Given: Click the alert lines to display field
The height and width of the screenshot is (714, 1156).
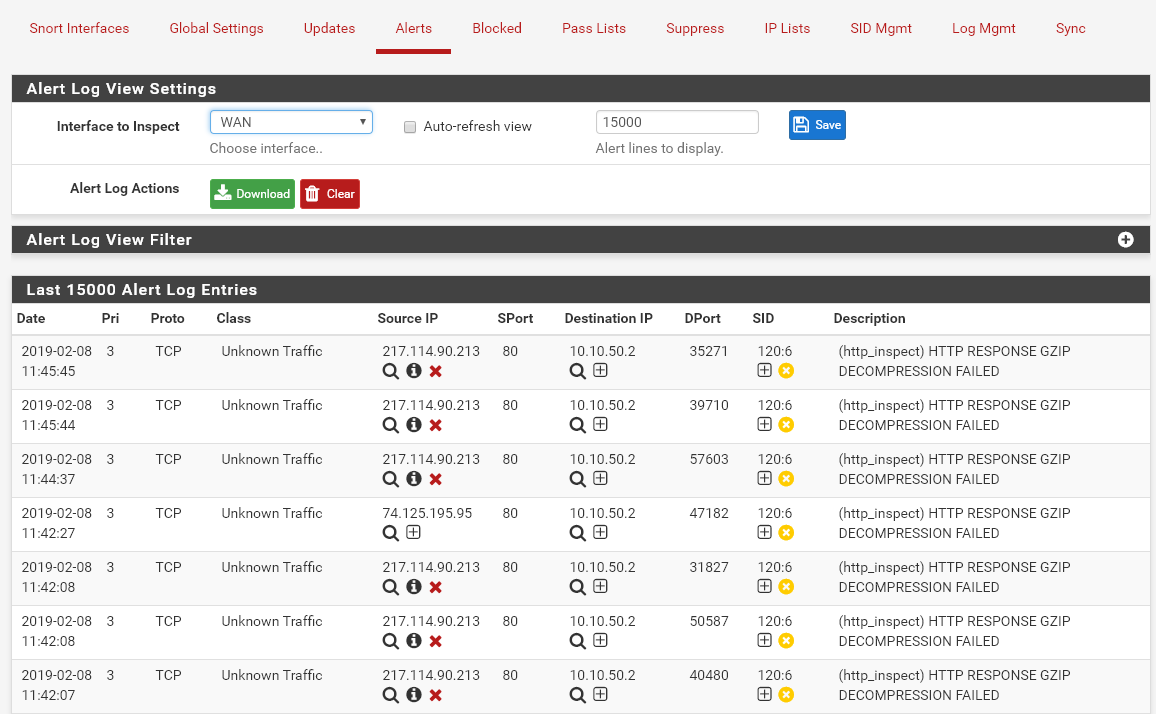Looking at the screenshot, I should [x=677, y=122].
